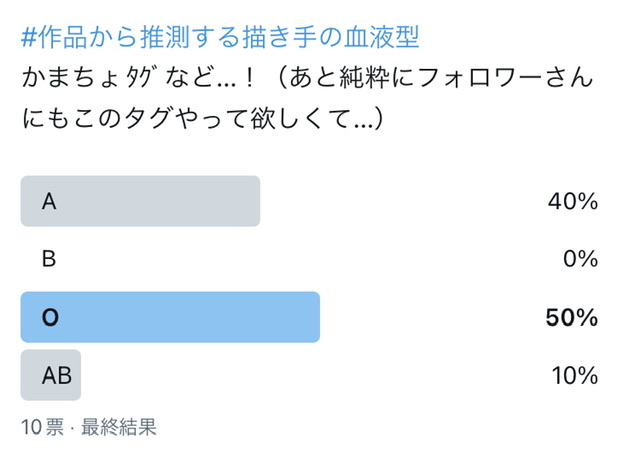Image resolution: width=640 pixels, height=464 pixels.
Task: Click the 10票 vote count
Action: (x=41, y=427)
